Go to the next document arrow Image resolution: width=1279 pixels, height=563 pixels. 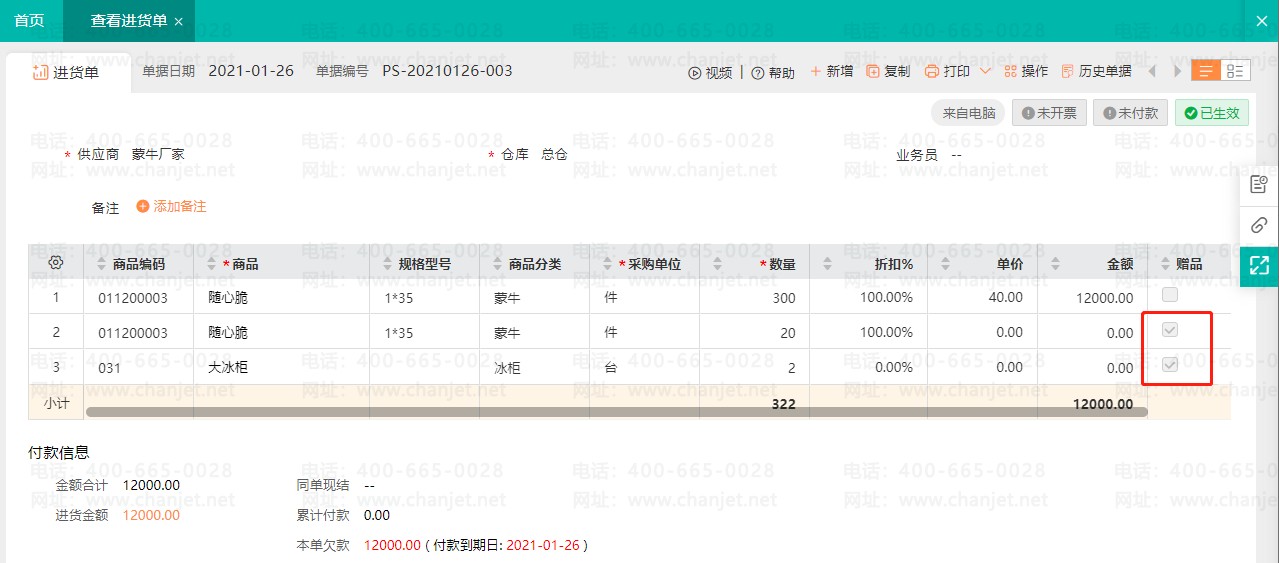[1176, 71]
